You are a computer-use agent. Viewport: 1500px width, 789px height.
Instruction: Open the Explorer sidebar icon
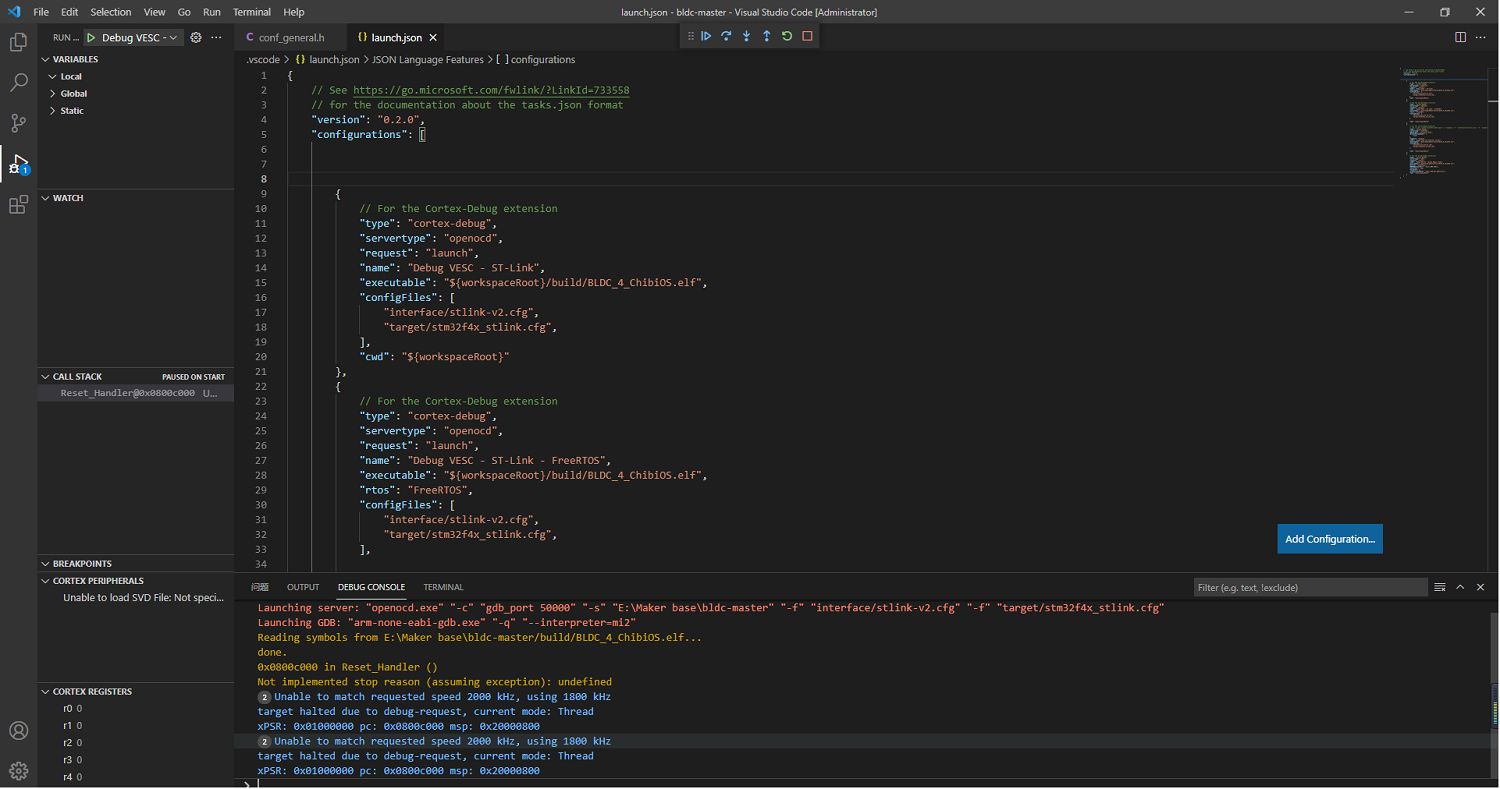pyautogui.click(x=18, y=43)
